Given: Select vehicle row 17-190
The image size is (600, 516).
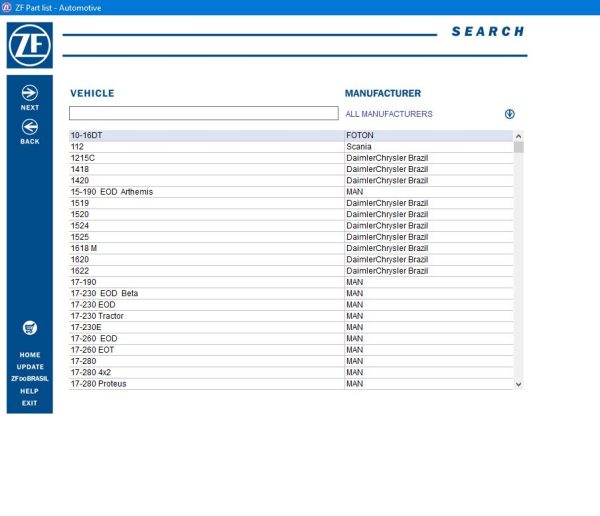Looking at the screenshot, I should click(x=291, y=282).
